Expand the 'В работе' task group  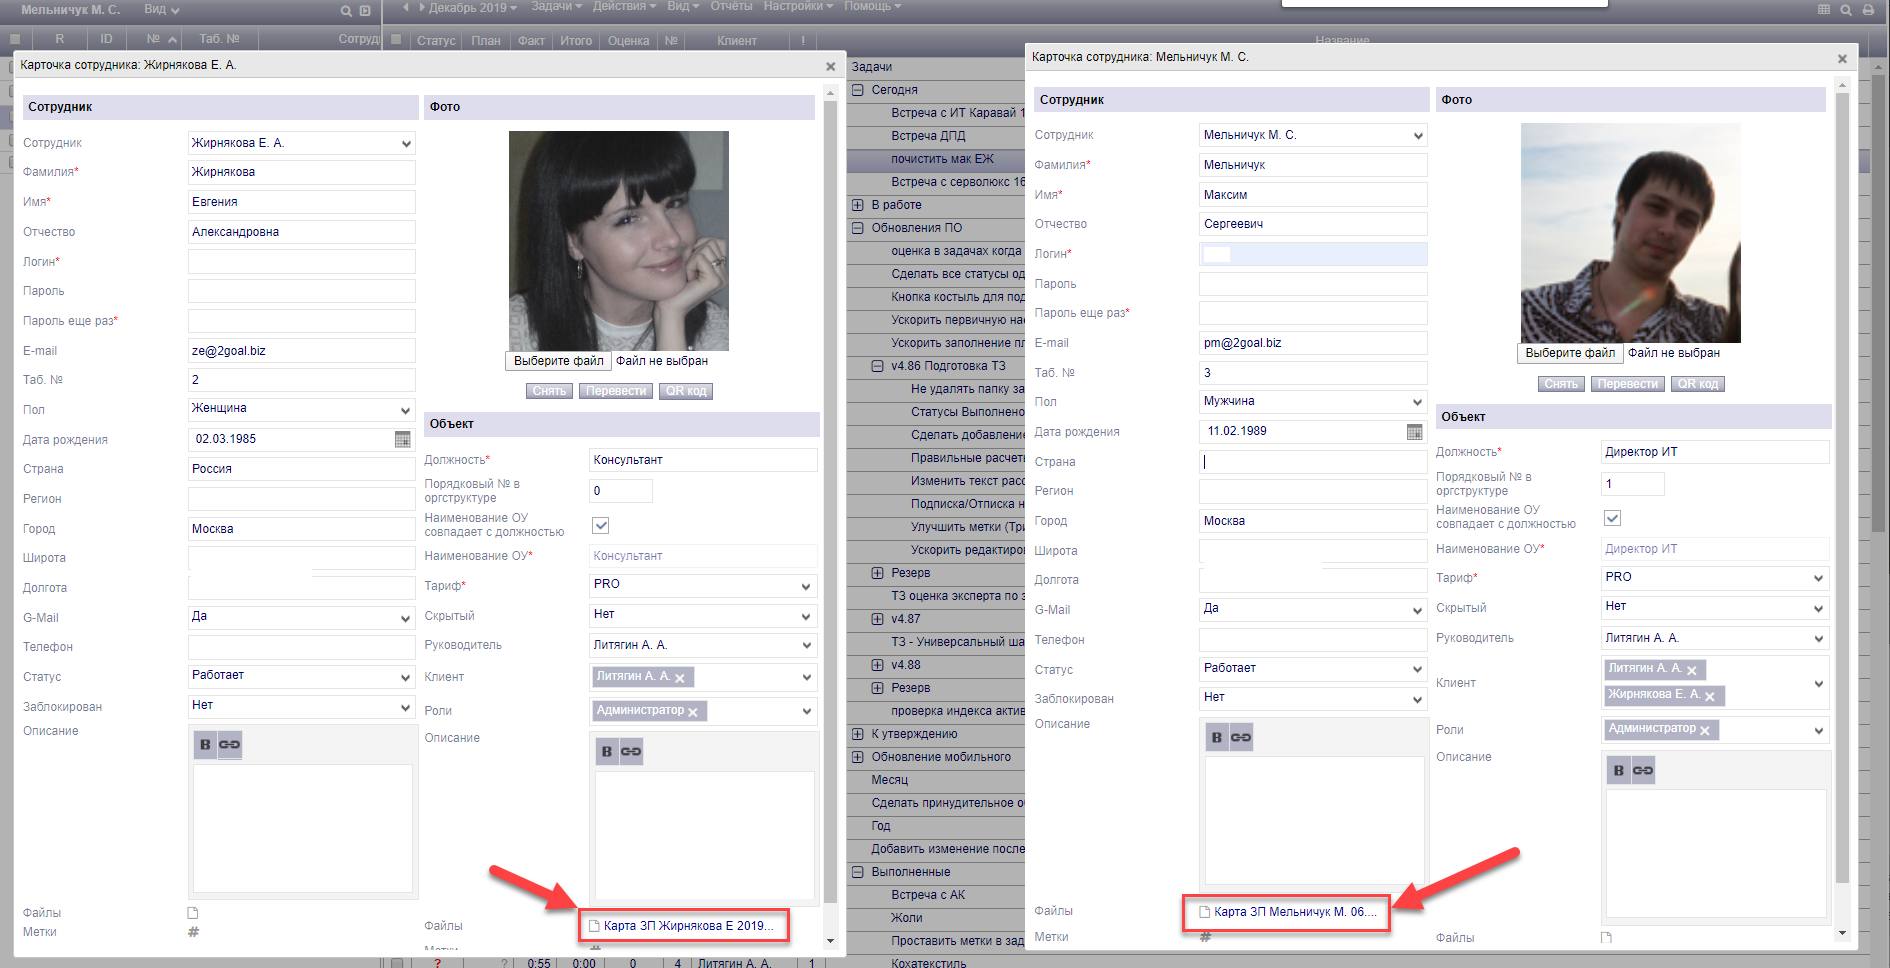tap(857, 205)
